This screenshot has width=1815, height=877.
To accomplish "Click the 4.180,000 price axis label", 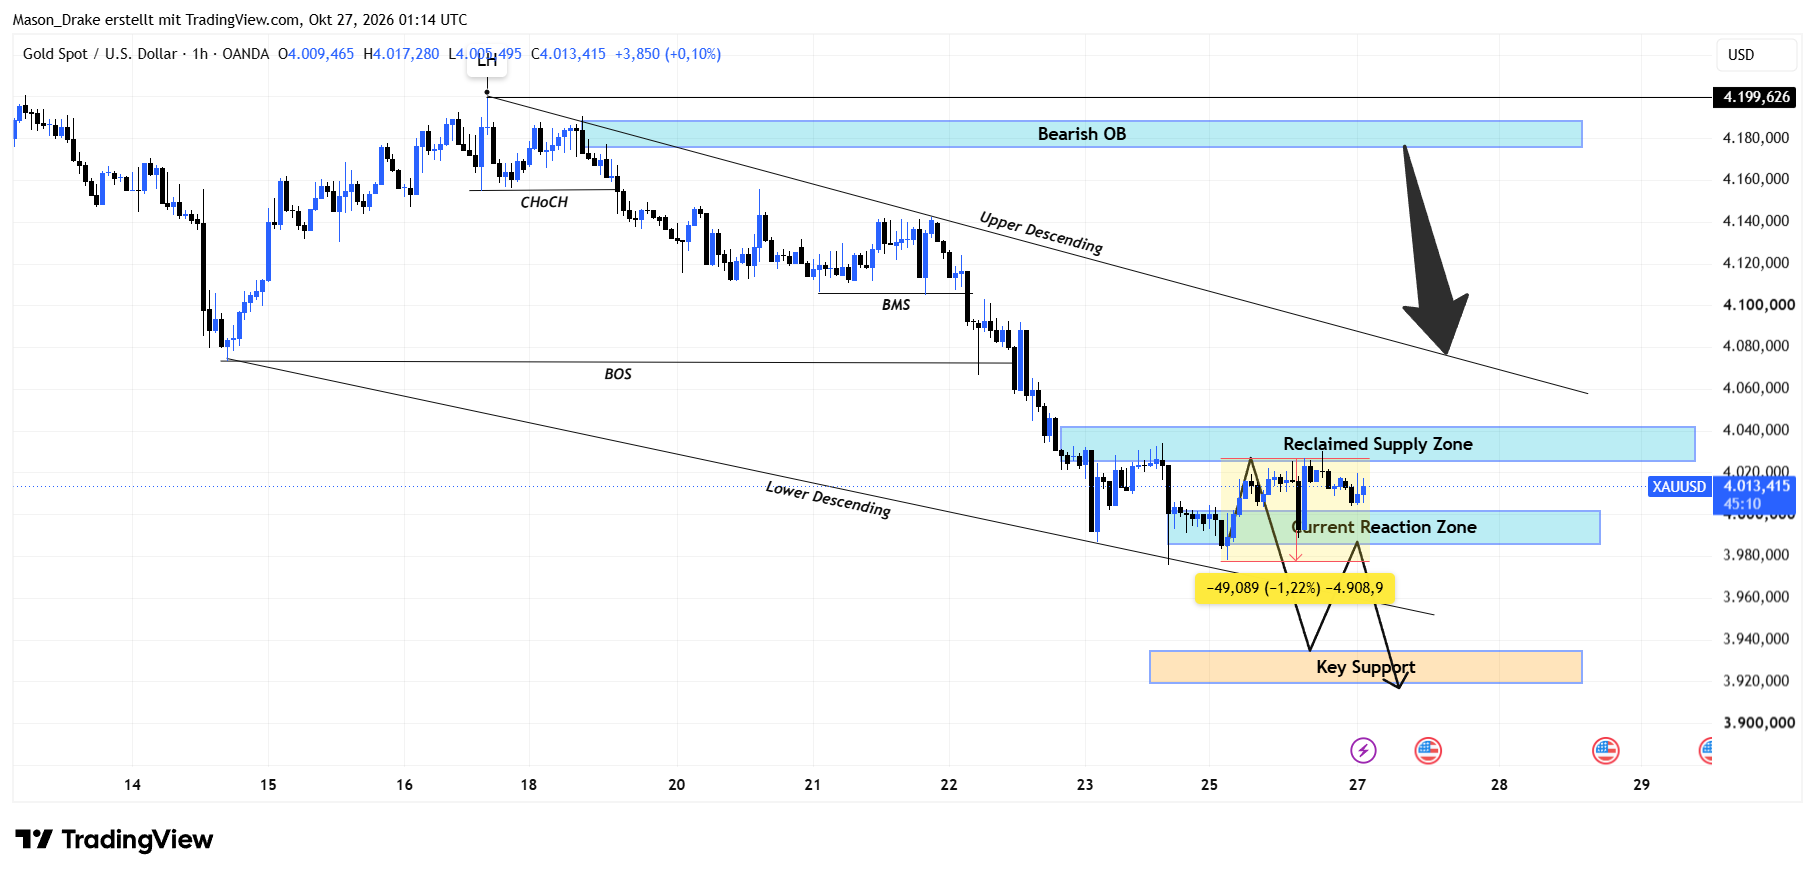I will coord(1756,138).
